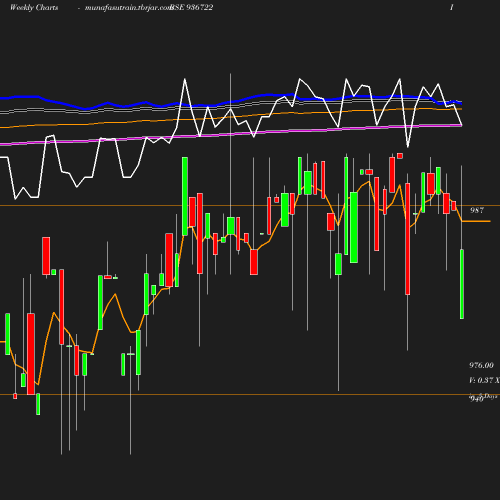Click the munafasutra website watermark text
This screenshot has width=500, height=500.
128,8
